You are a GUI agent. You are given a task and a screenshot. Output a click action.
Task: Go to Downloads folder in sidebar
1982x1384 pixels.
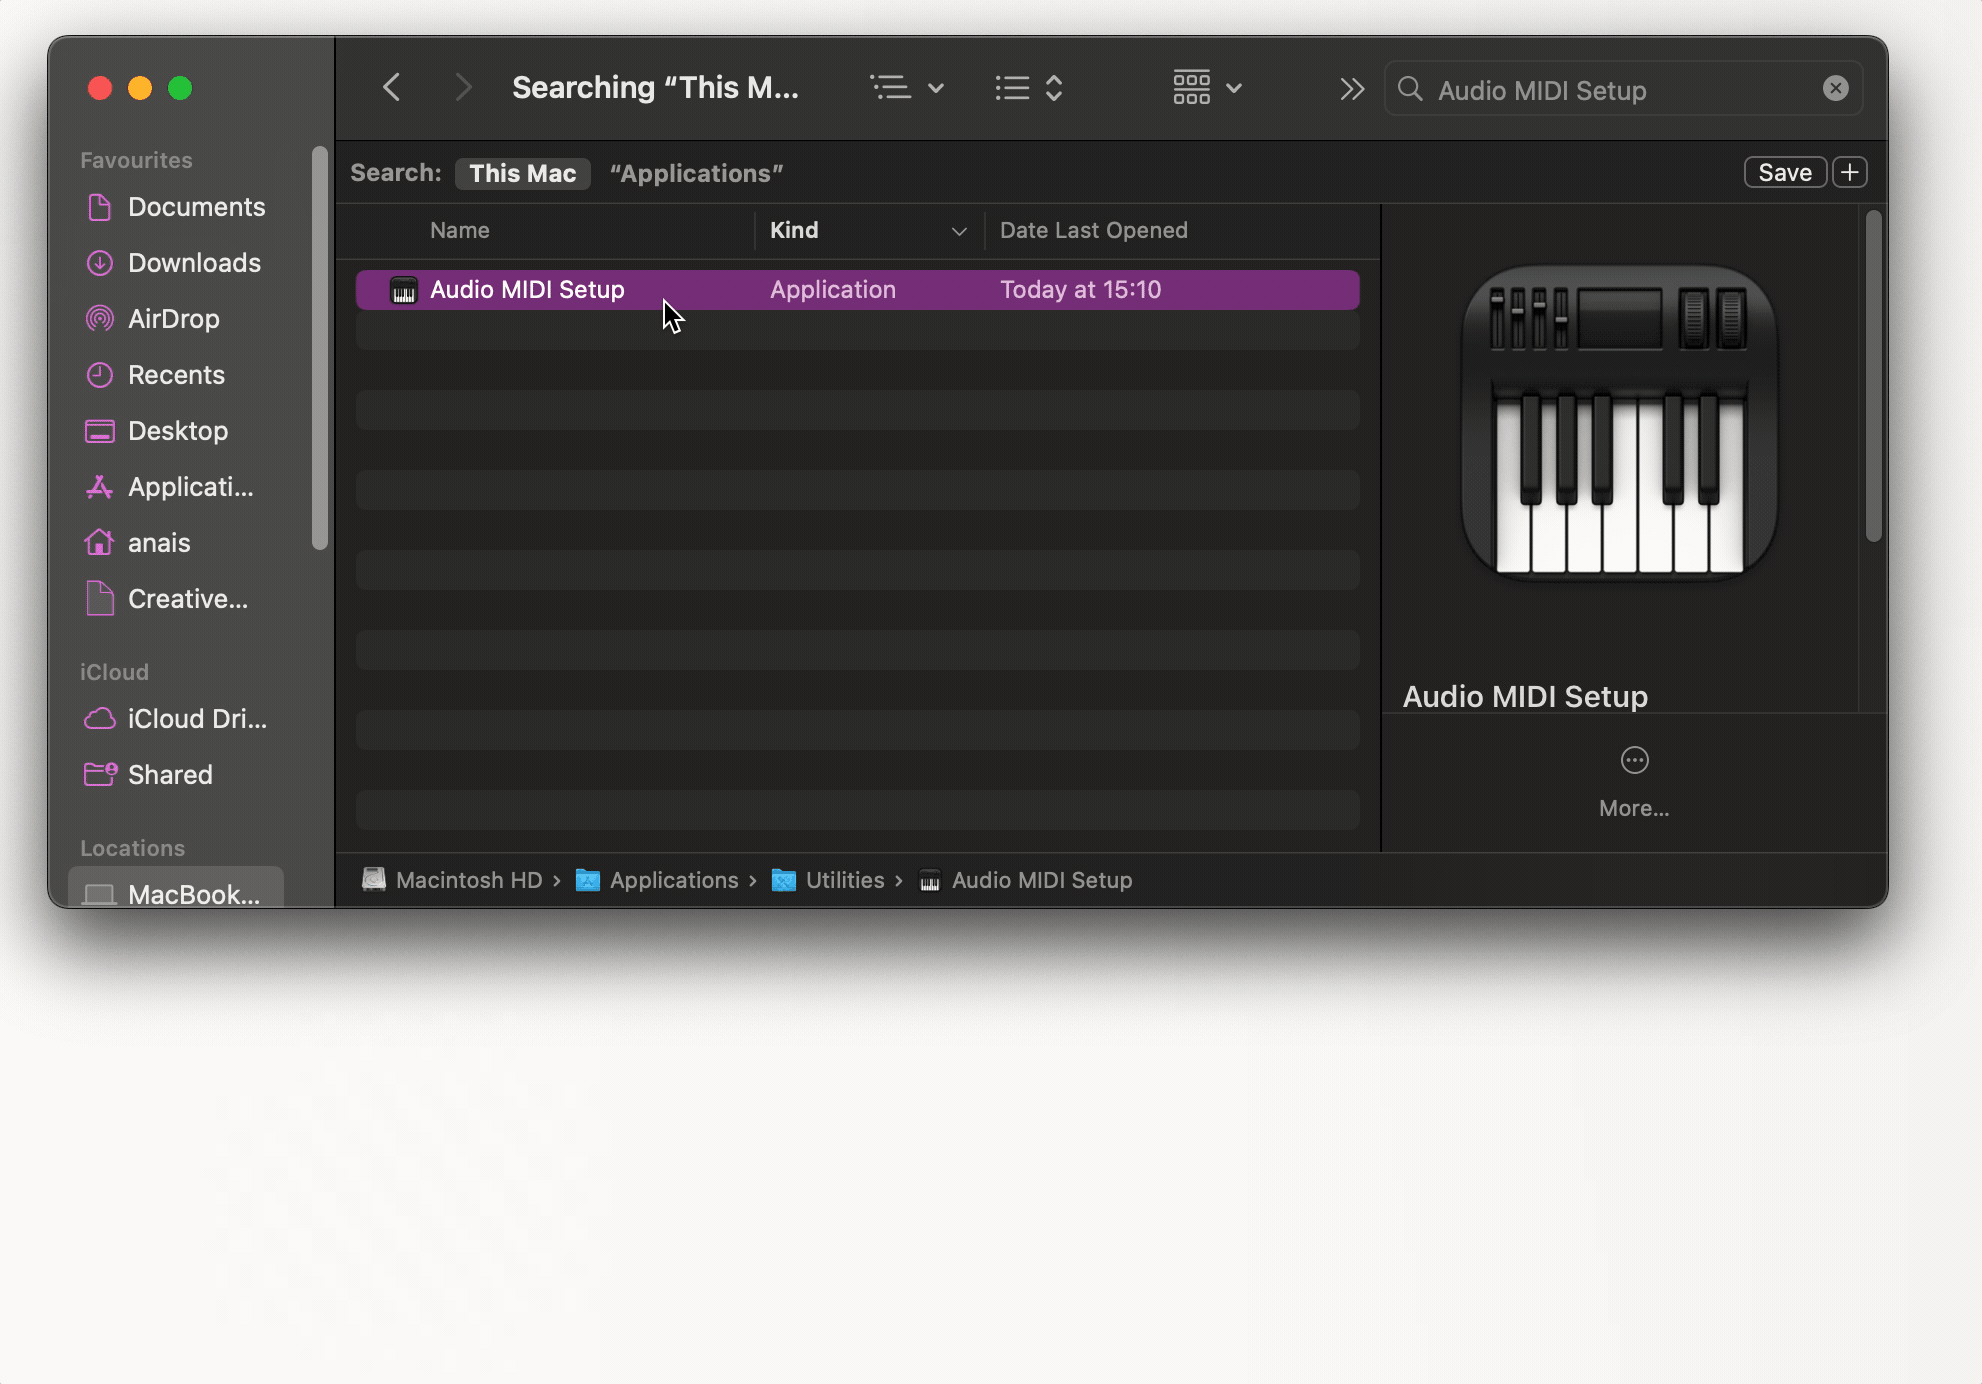pyautogui.click(x=194, y=263)
